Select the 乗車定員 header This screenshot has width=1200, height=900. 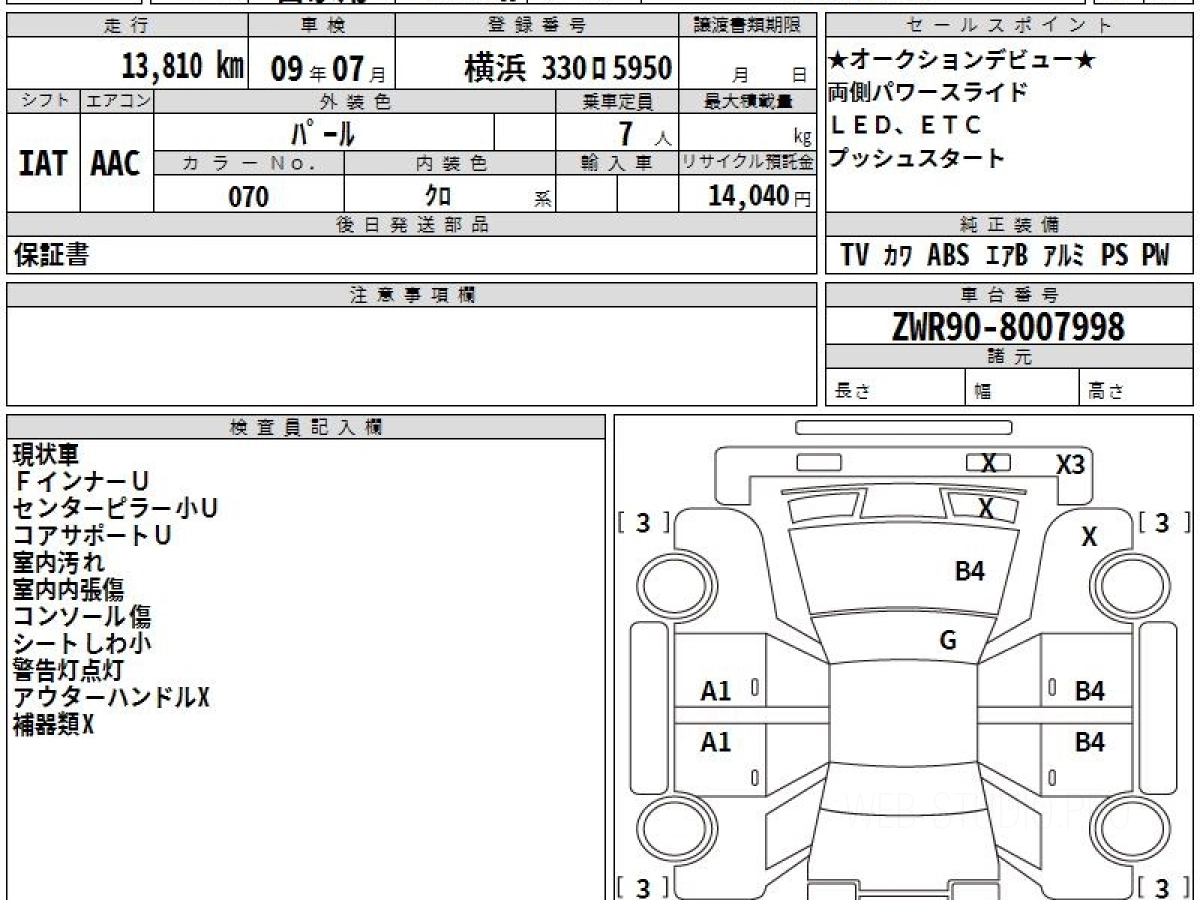pos(618,101)
